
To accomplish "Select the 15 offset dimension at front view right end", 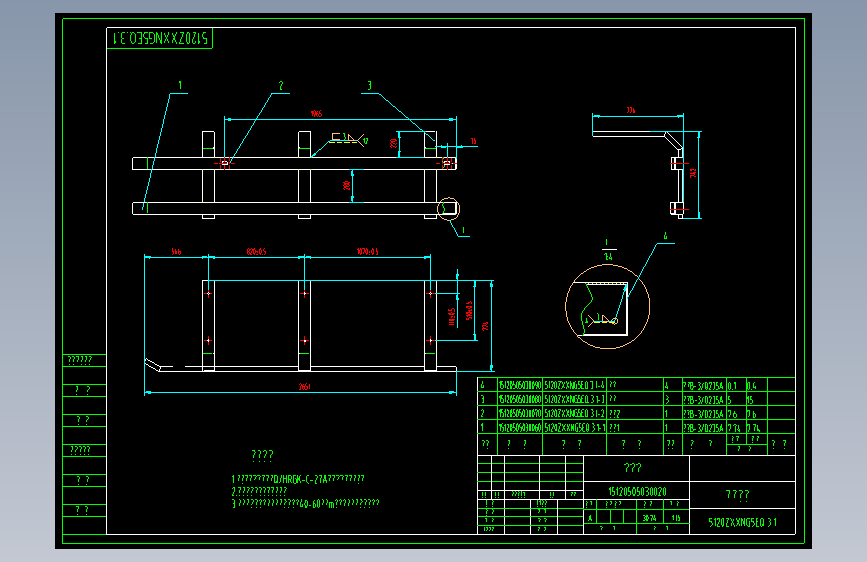I will click(x=473, y=141).
